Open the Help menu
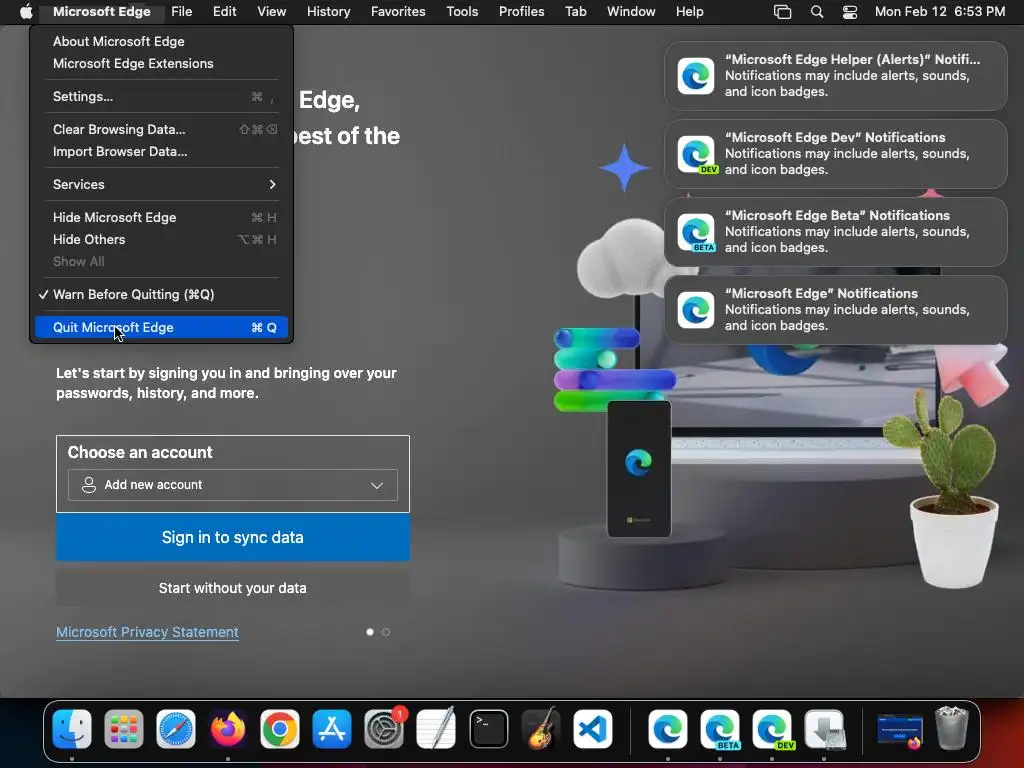 coord(690,12)
